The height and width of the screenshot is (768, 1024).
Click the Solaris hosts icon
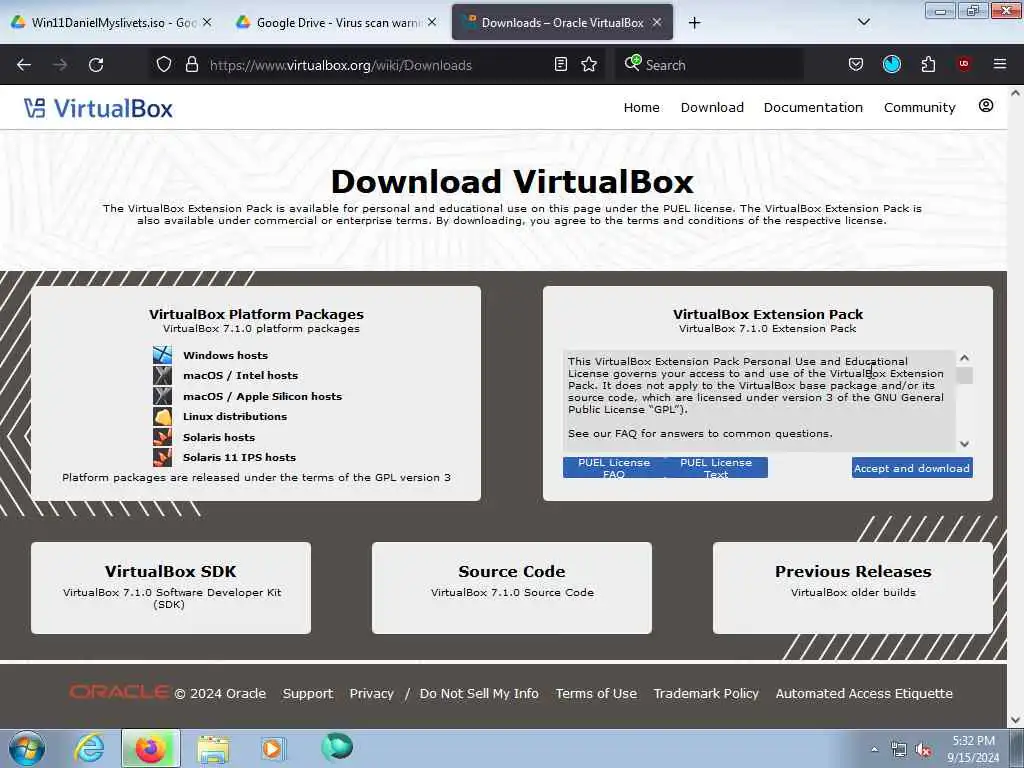pyautogui.click(x=162, y=437)
